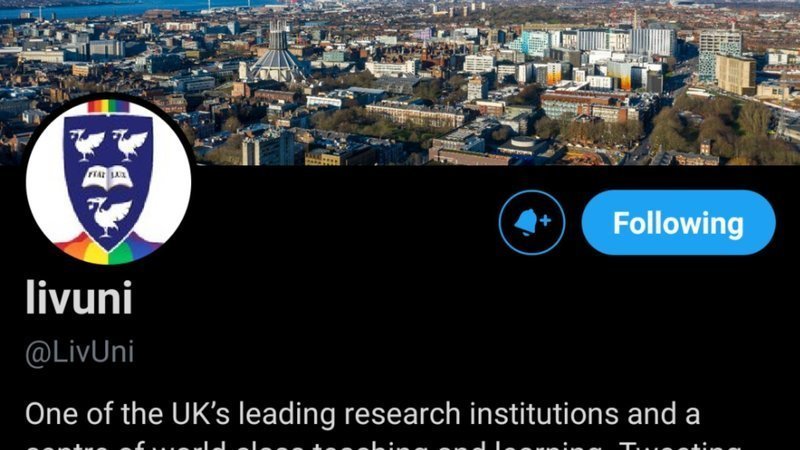Tap the bio text about research institutions
800x450 pixels.
[362, 414]
